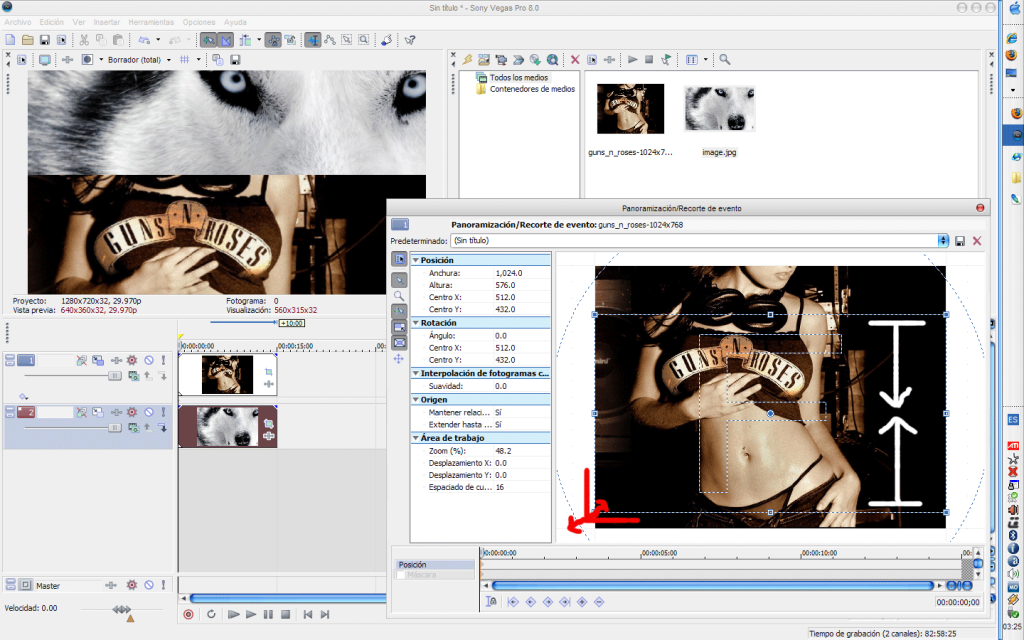
Task: Stop playback in the transport bar
Action: (x=285, y=615)
